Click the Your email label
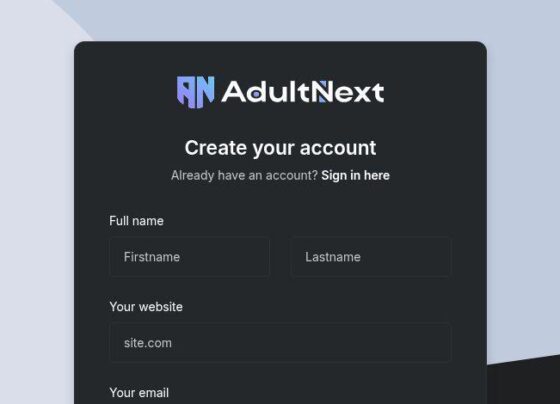Image resolution: width=560 pixels, height=404 pixels. click(x=139, y=393)
